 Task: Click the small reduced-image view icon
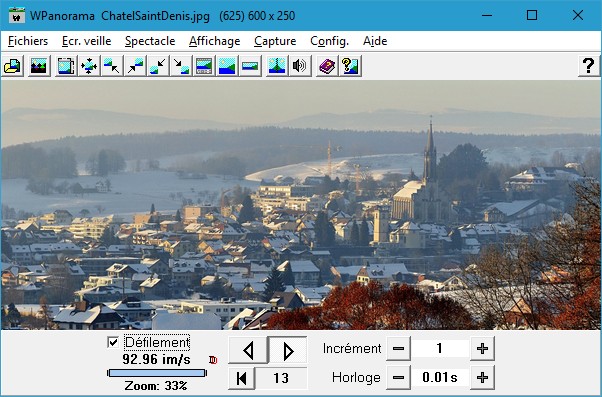click(250, 66)
